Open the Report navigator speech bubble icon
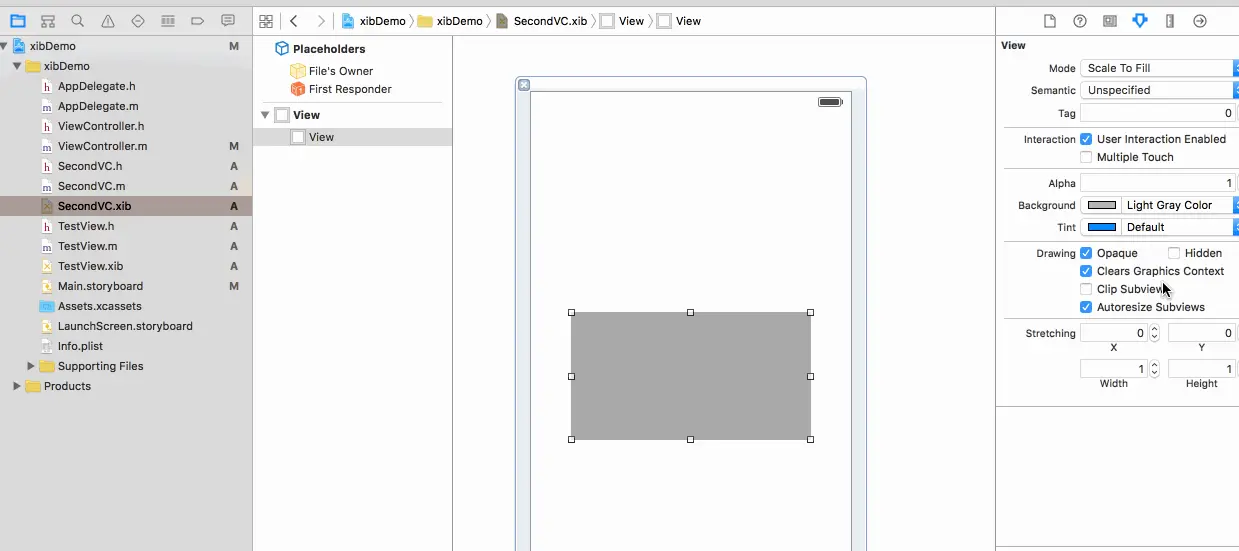 click(x=228, y=21)
